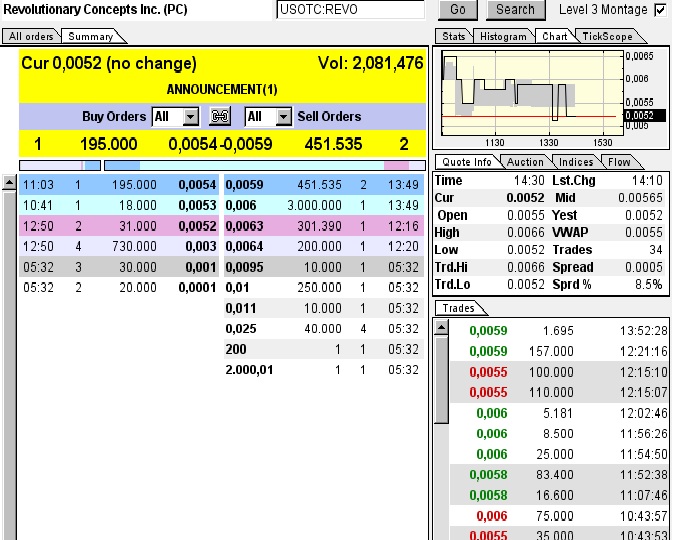Viewport: 673px width, 540px height.
Task: Click buy order price 0,0053
Action: [x=197, y=206]
